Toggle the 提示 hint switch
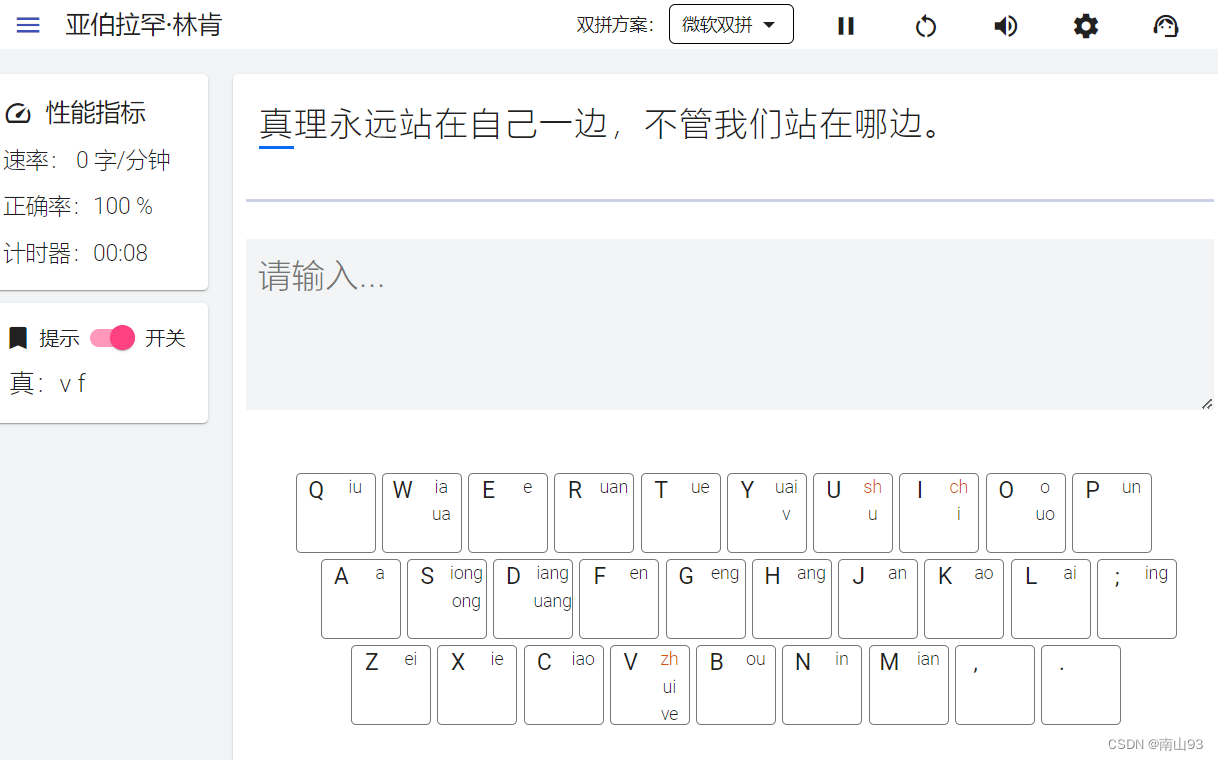Screen dimensions: 1218x760 click(112, 338)
